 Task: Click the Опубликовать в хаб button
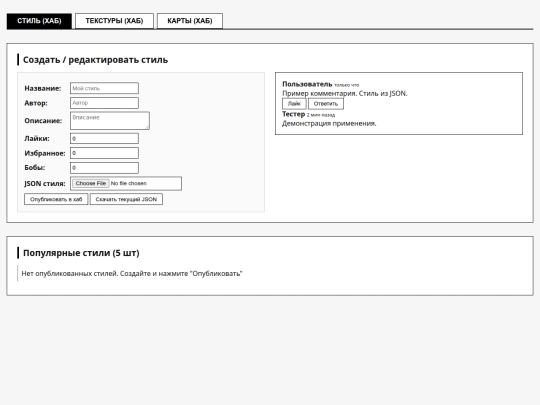pos(56,199)
